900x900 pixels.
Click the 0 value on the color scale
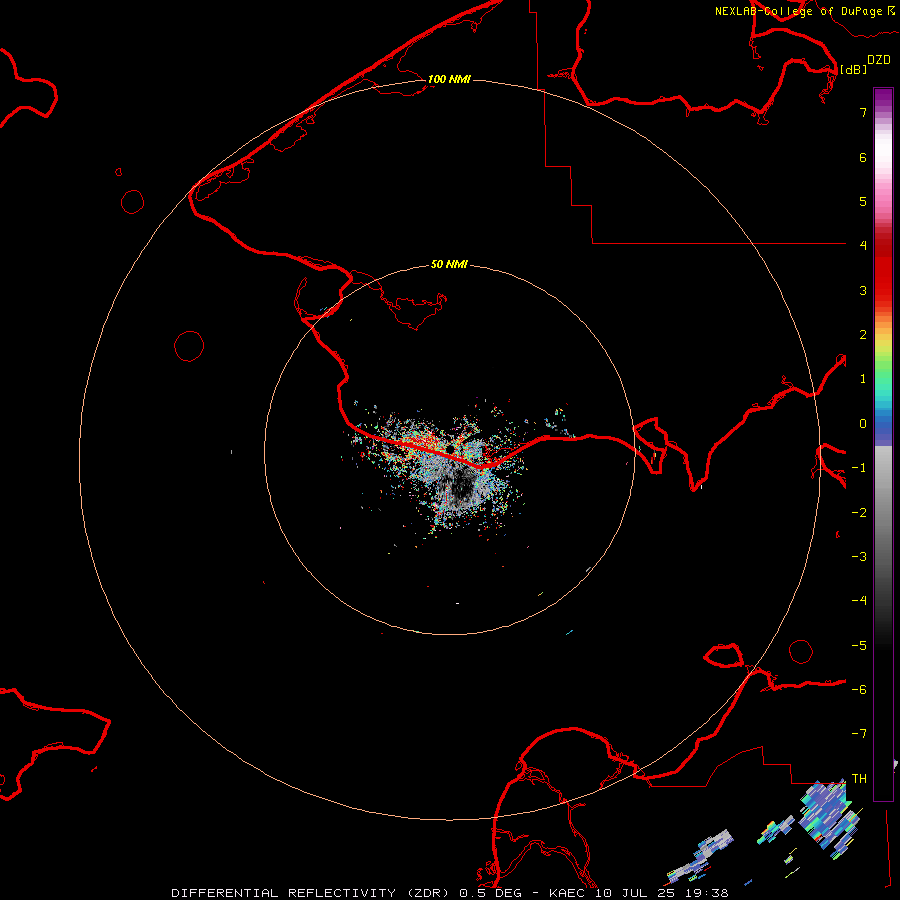coord(863,424)
